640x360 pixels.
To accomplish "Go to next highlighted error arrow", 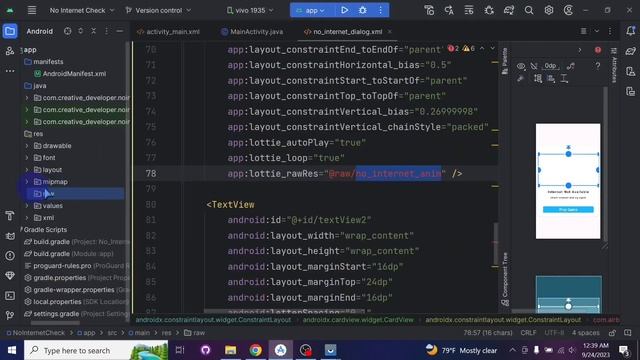I will pos(493,49).
